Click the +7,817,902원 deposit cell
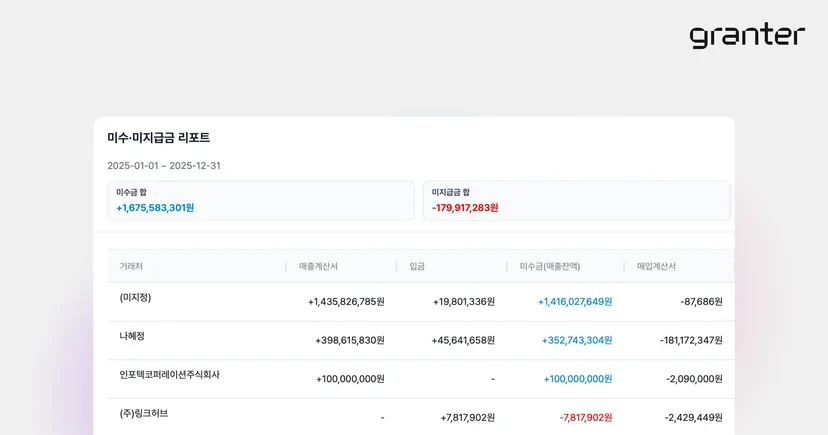Image resolution: width=828 pixels, height=435 pixels. pos(468,418)
